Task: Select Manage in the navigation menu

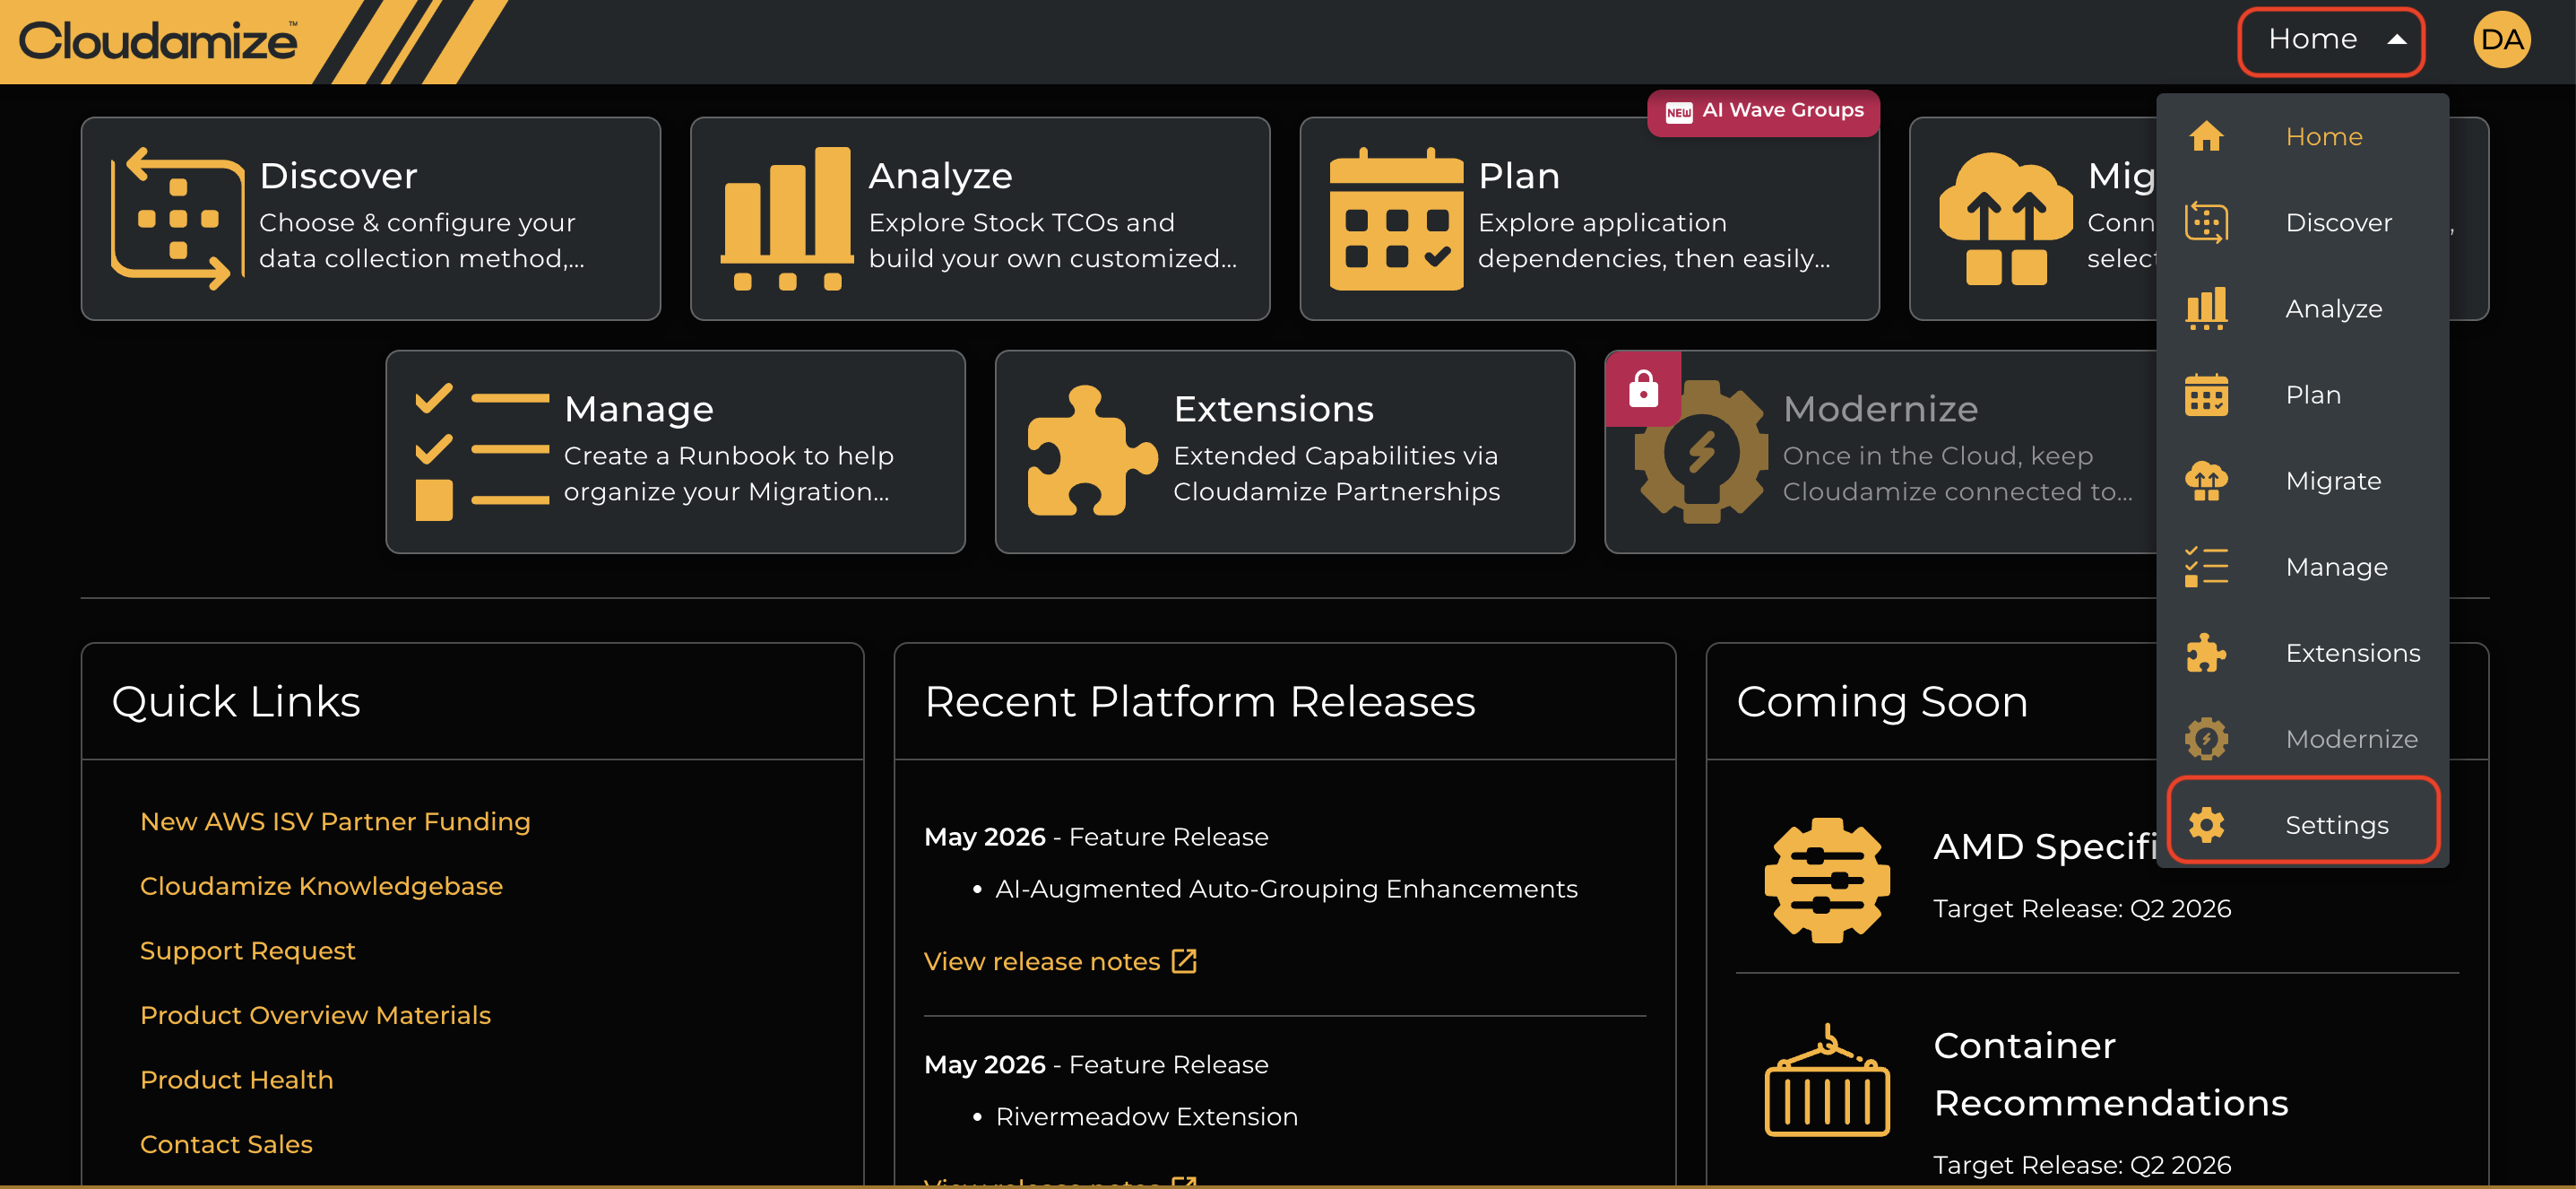Action: click(x=2303, y=566)
